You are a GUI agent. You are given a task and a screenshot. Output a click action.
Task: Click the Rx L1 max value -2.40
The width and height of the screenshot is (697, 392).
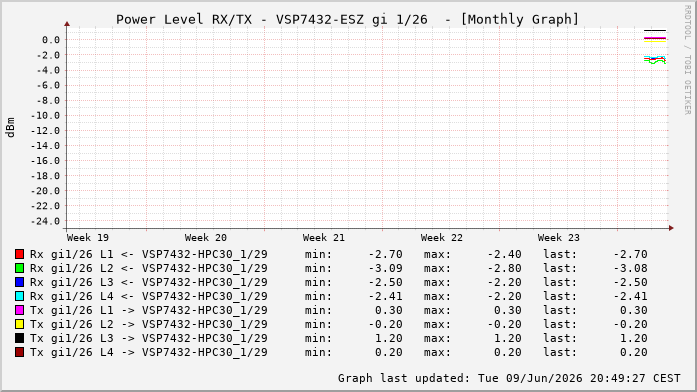tap(505, 255)
